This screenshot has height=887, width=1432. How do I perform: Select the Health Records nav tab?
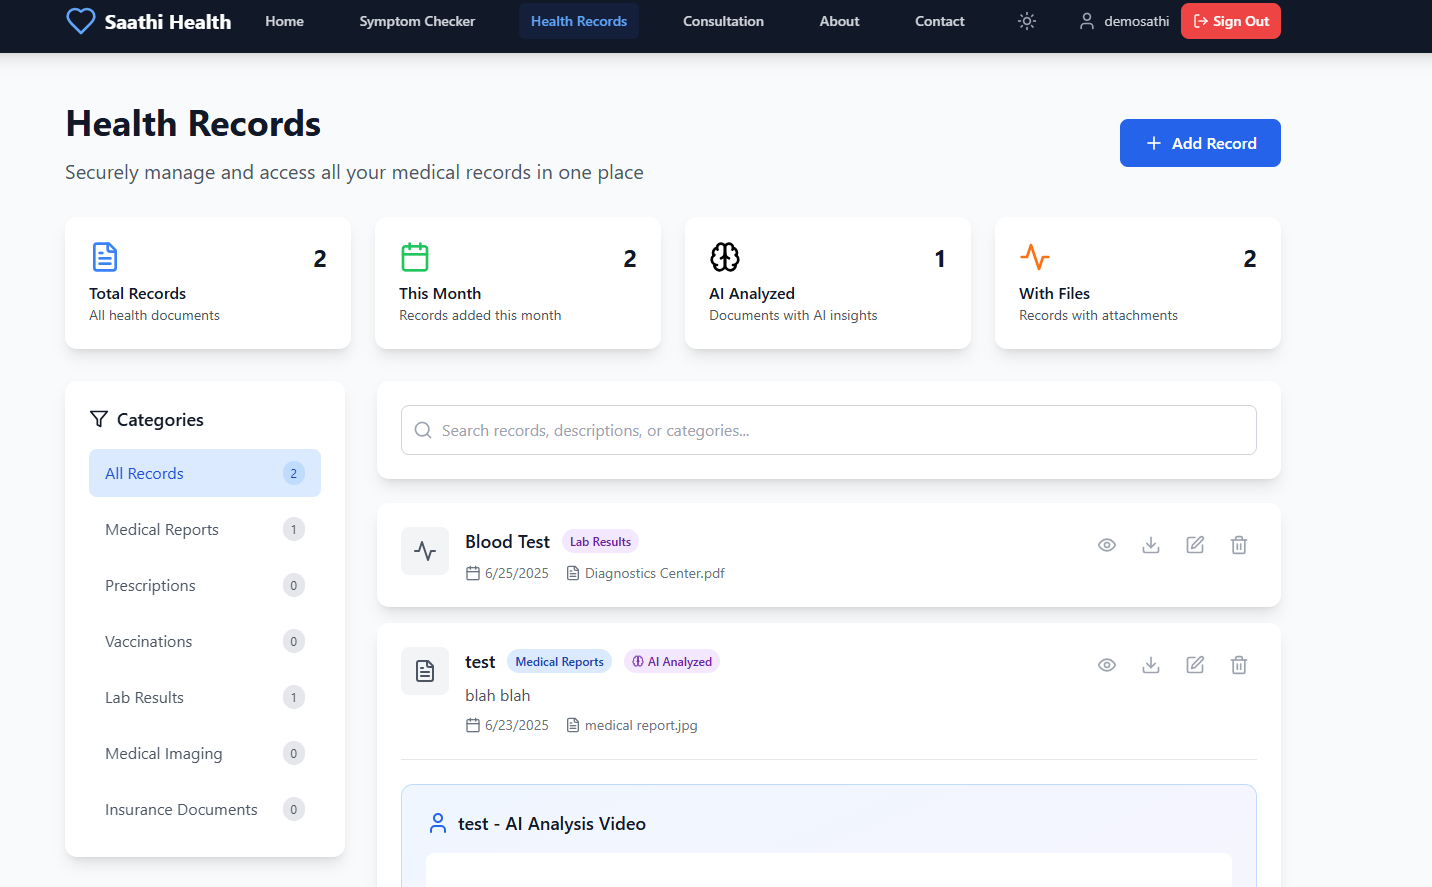click(579, 21)
